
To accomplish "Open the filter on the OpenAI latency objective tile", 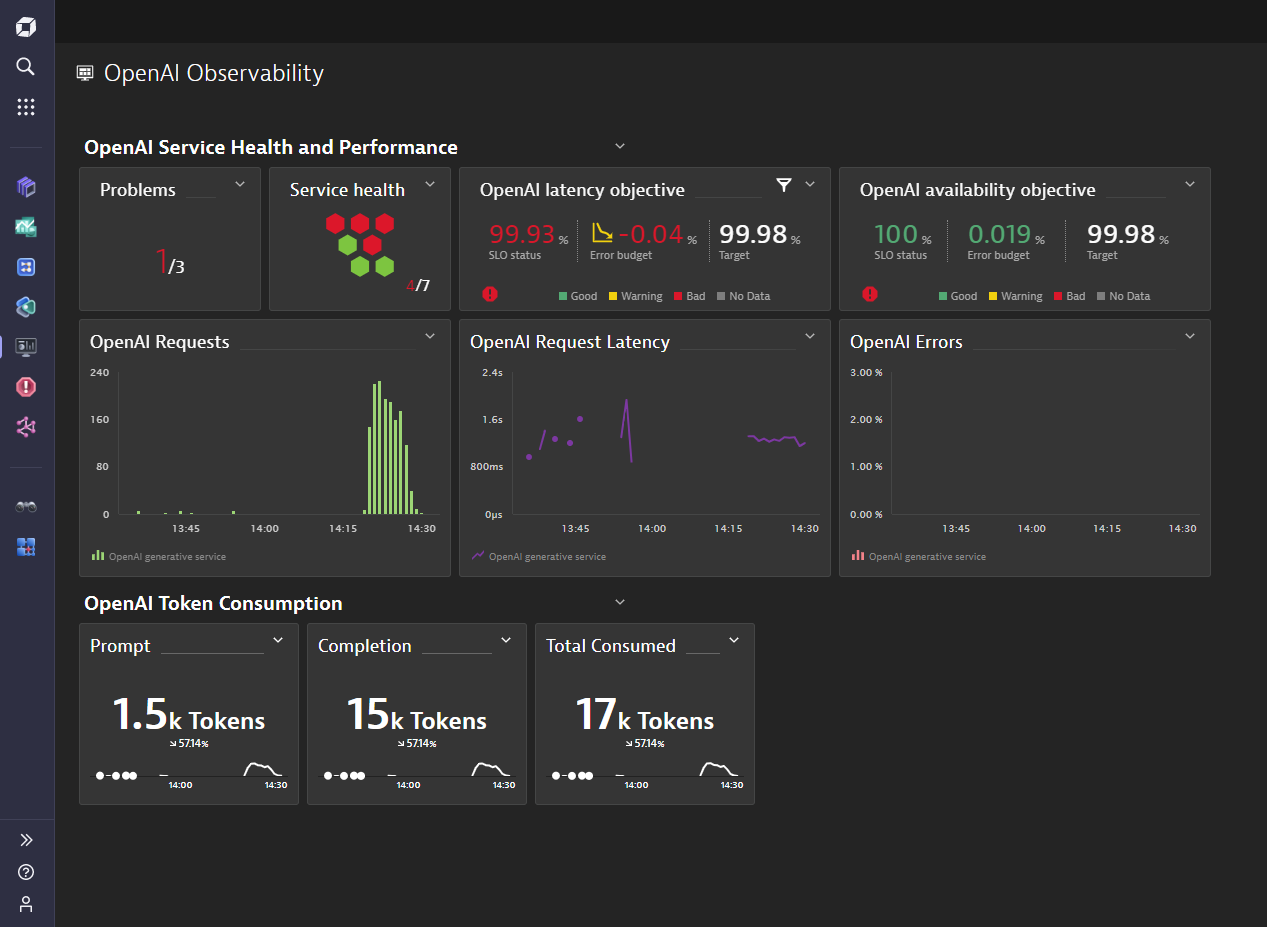I will (x=784, y=185).
